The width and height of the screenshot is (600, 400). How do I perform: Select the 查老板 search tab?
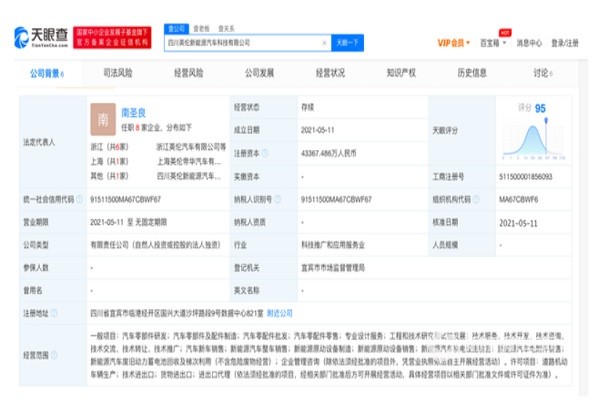(201, 29)
